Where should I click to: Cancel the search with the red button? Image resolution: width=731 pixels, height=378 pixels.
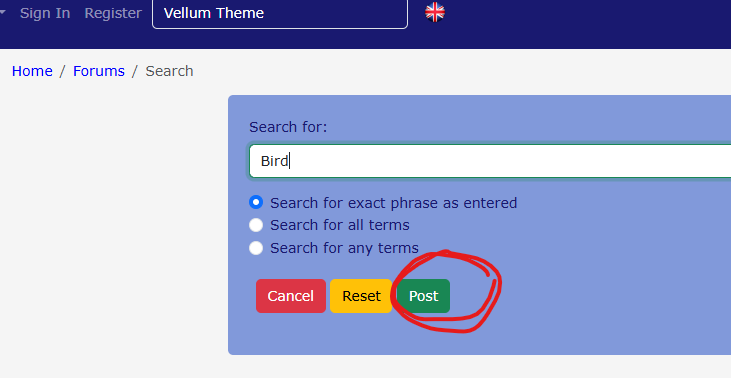pos(291,296)
